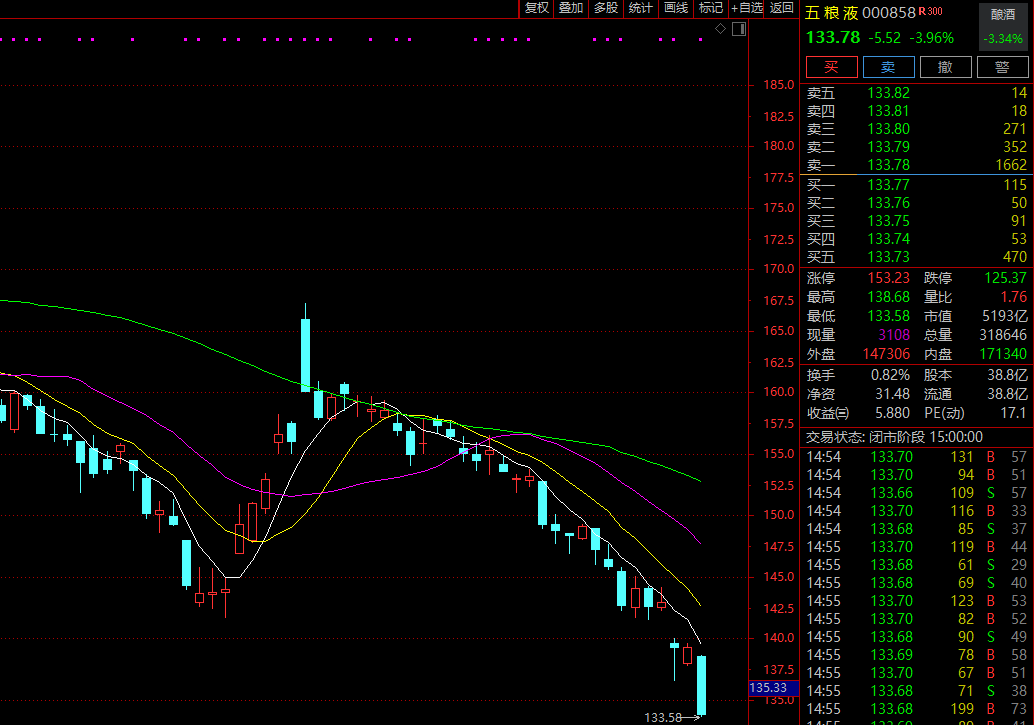Add stock via the +自选 button

point(746,8)
